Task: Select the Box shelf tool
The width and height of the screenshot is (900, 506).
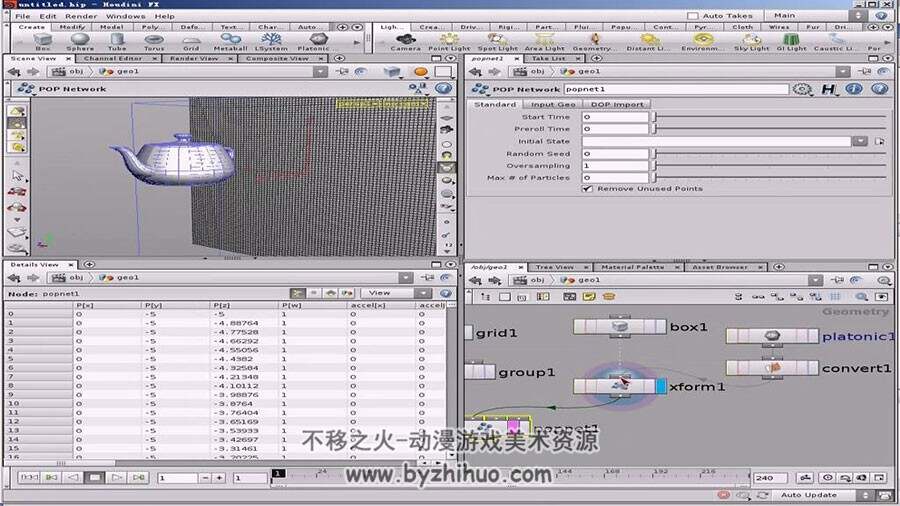Action: [x=43, y=42]
